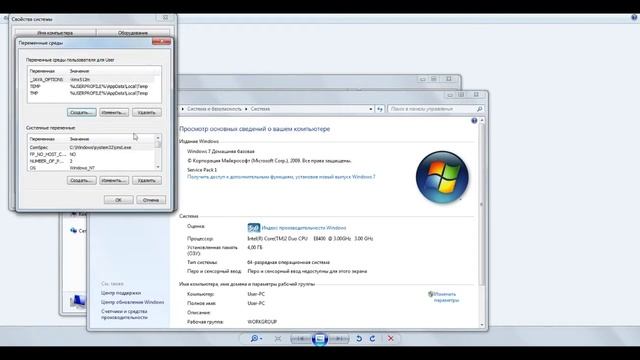Go to the previous picture in viewer
Screen dimensions: 640x360
coord(300,339)
